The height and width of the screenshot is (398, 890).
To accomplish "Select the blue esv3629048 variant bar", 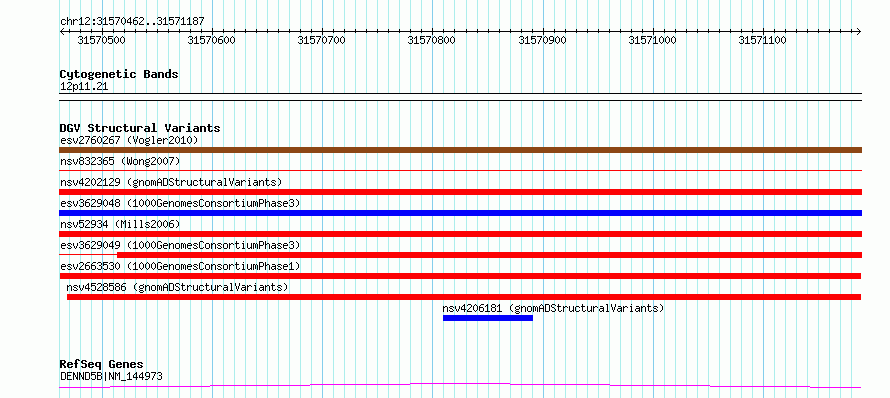I will [460, 213].
